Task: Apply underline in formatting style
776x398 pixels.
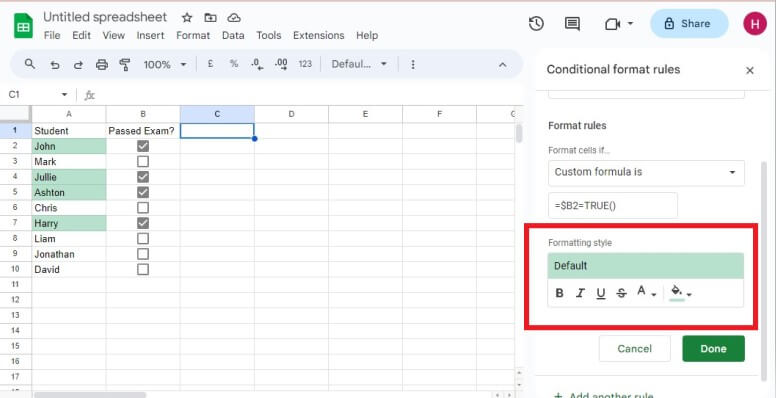Action: 601,293
